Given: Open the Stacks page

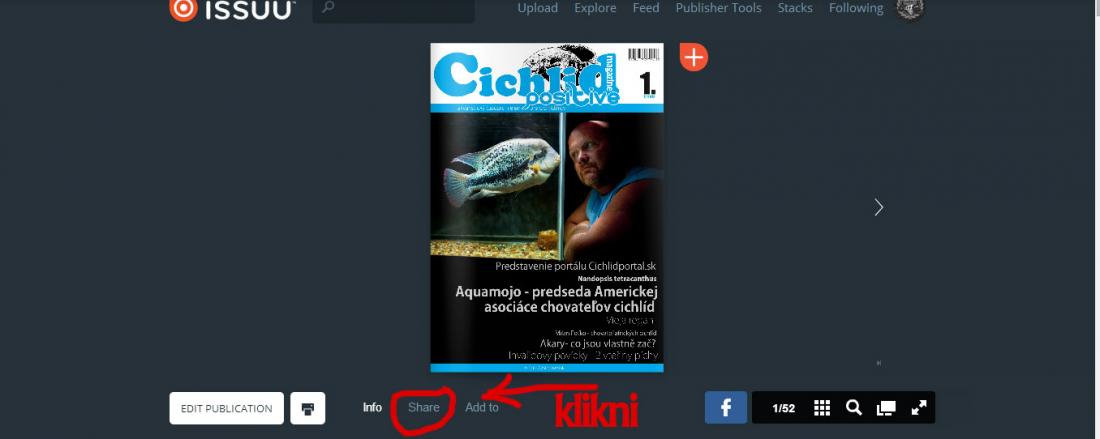Looking at the screenshot, I should (795, 8).
